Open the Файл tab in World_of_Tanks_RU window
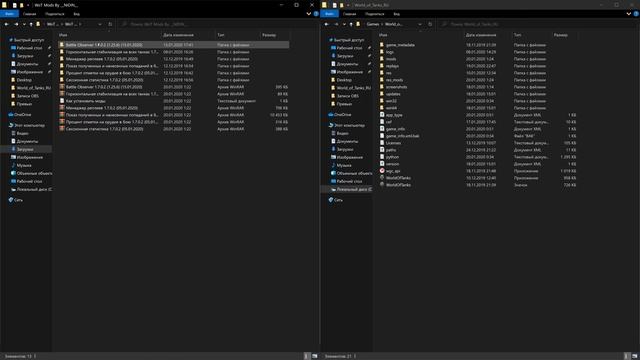The height and width of the screenshot is (360, 640). [329, 14]
